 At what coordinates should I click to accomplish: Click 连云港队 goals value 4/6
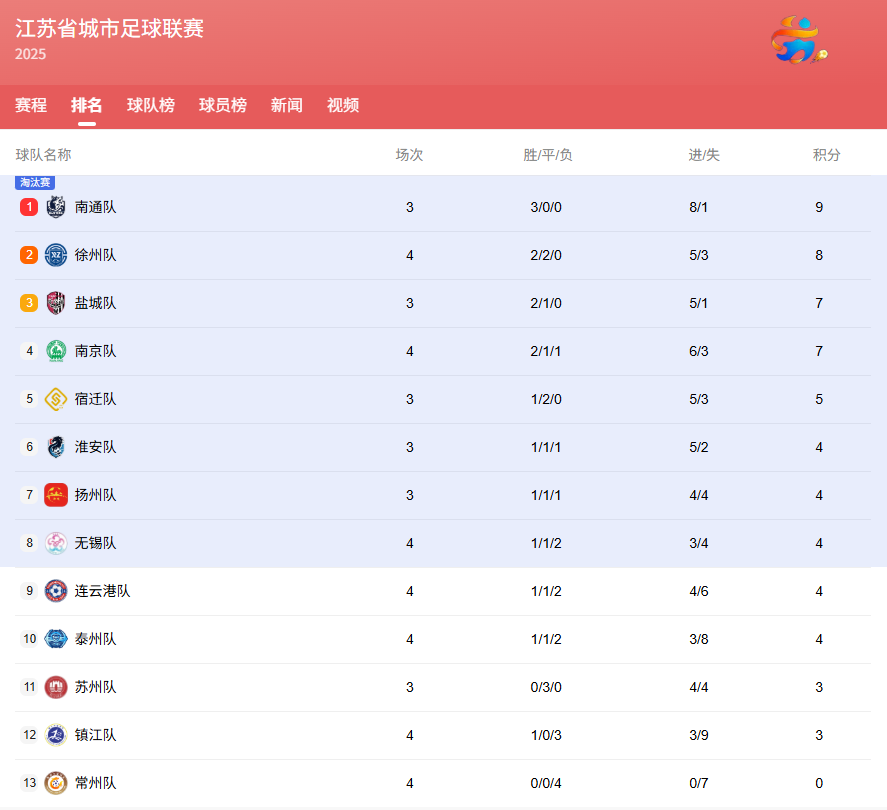(699, 591)
